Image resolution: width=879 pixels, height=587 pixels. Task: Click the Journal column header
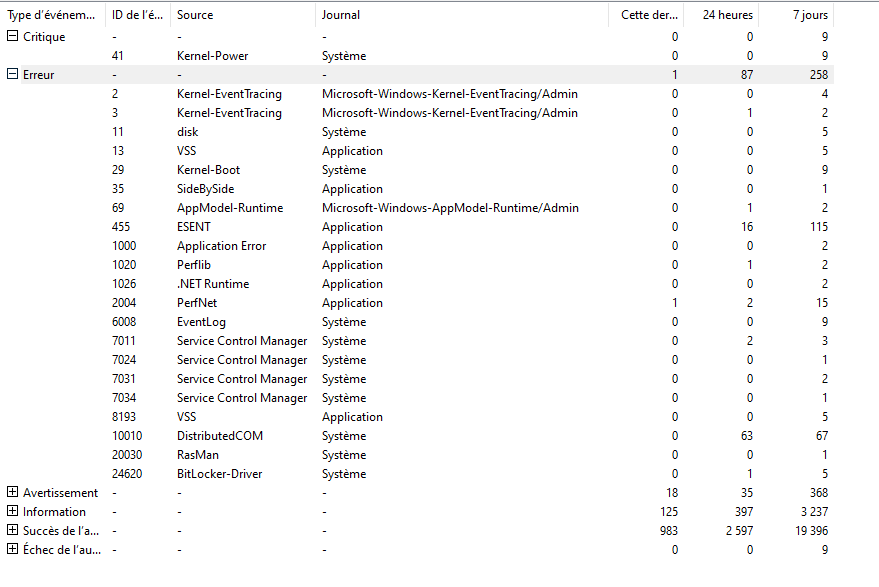click(461, 15)
